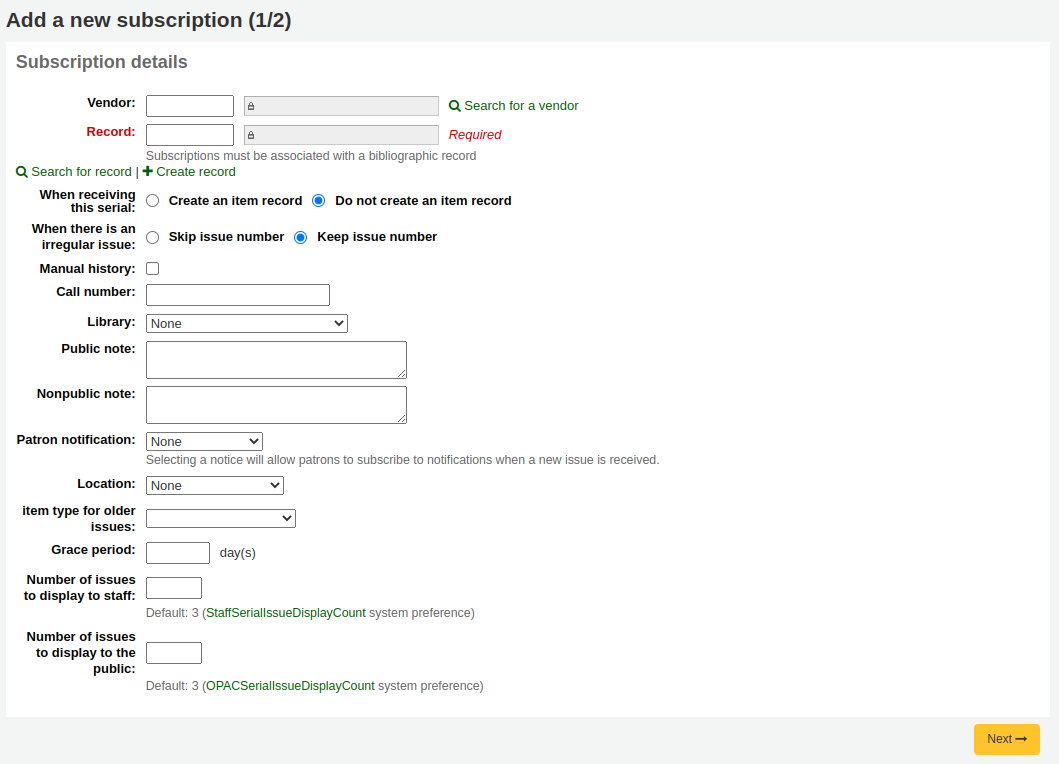
Task: Open the Location dropdown
Action: click(214, 484)
